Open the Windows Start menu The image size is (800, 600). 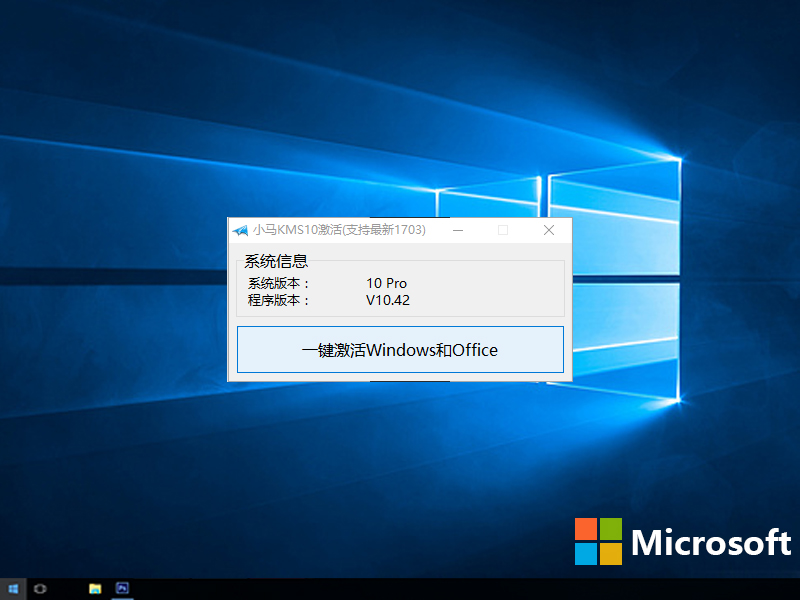pos(13,589)
